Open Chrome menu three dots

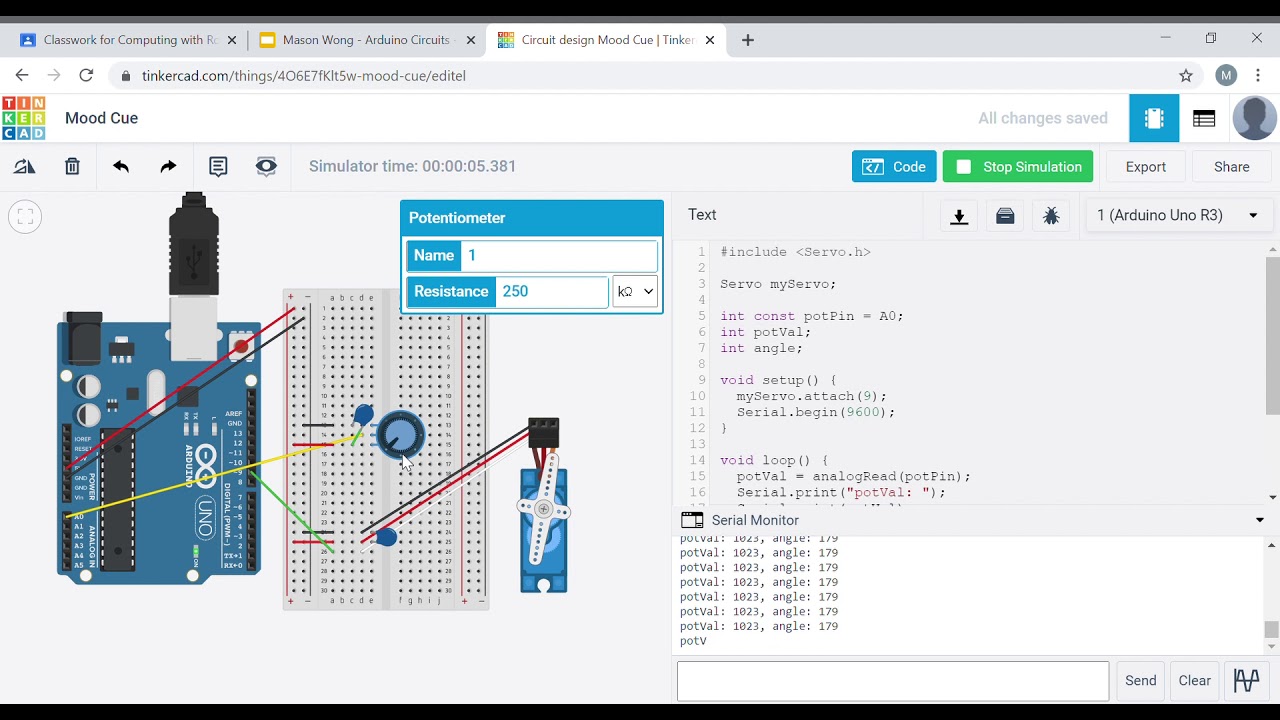[1258, 76]
